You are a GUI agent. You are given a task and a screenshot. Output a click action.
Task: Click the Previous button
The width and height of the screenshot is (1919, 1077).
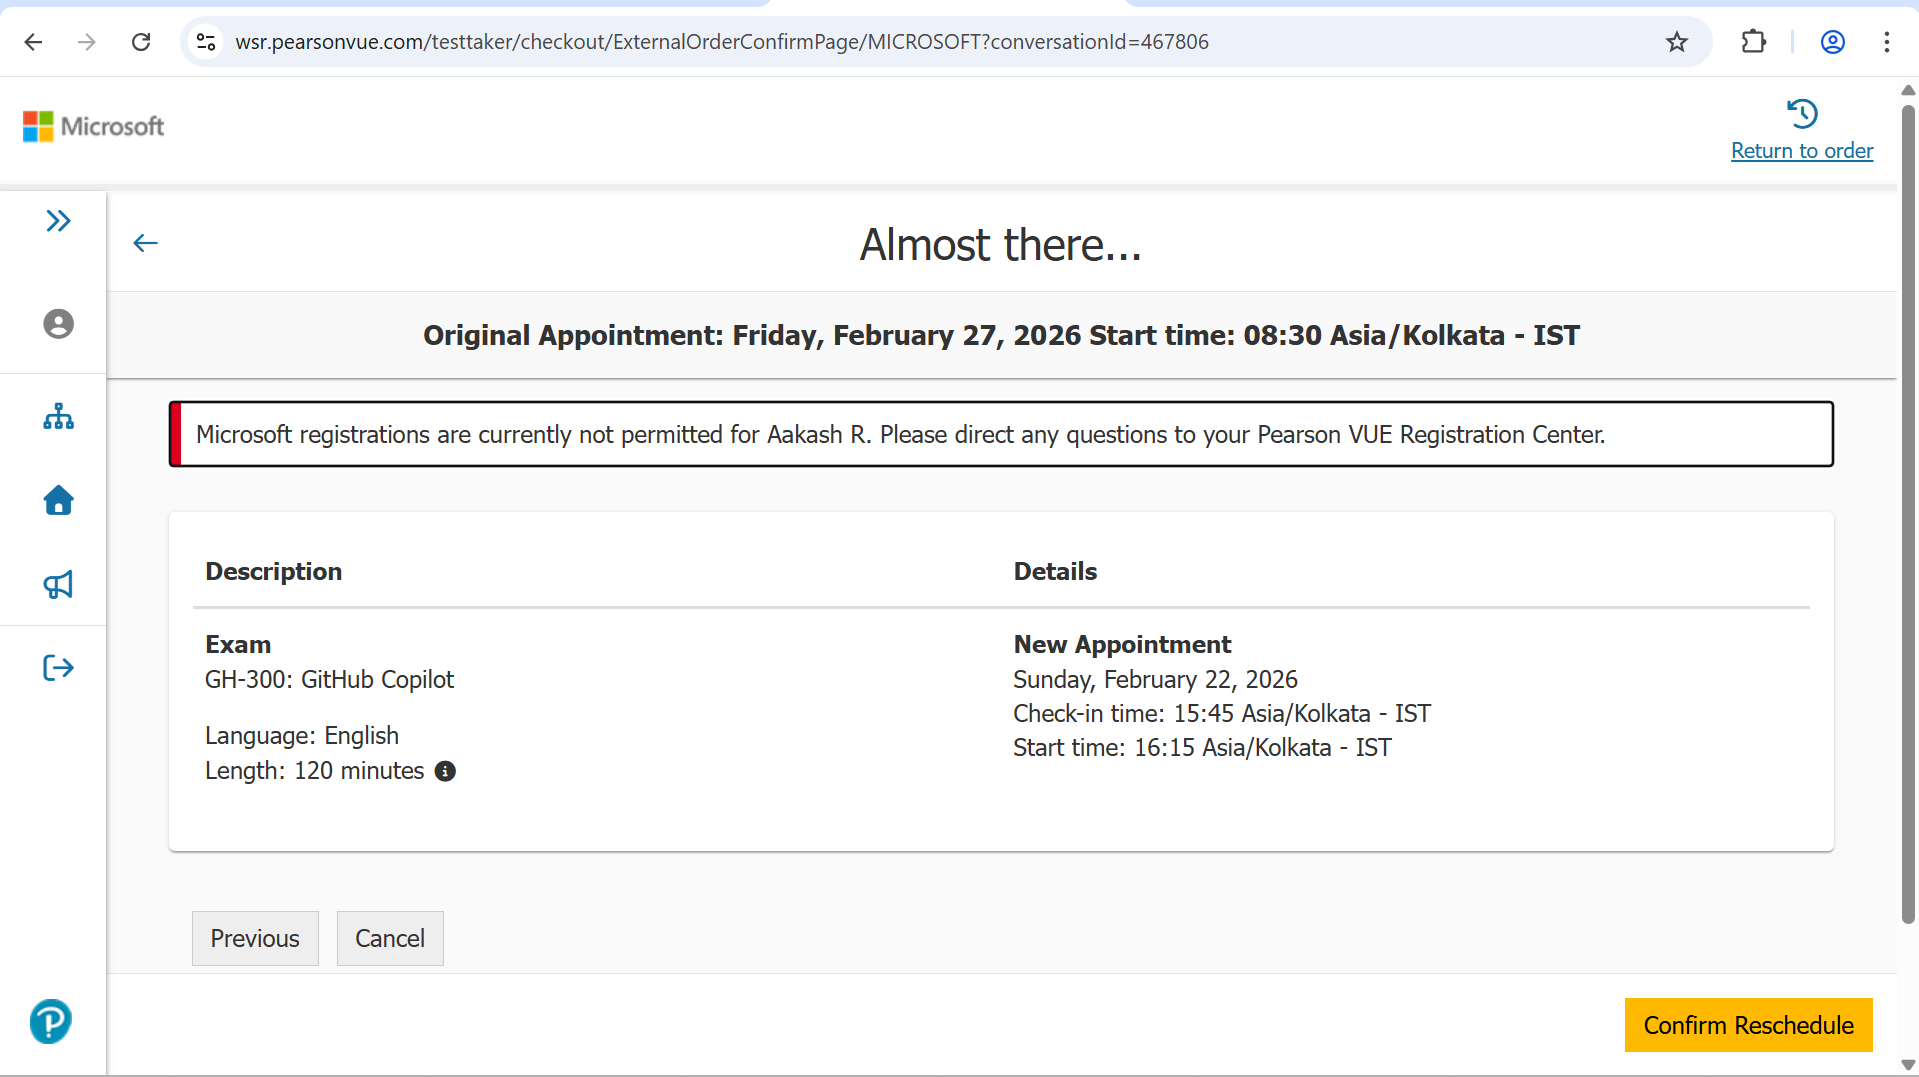point(255,938)
